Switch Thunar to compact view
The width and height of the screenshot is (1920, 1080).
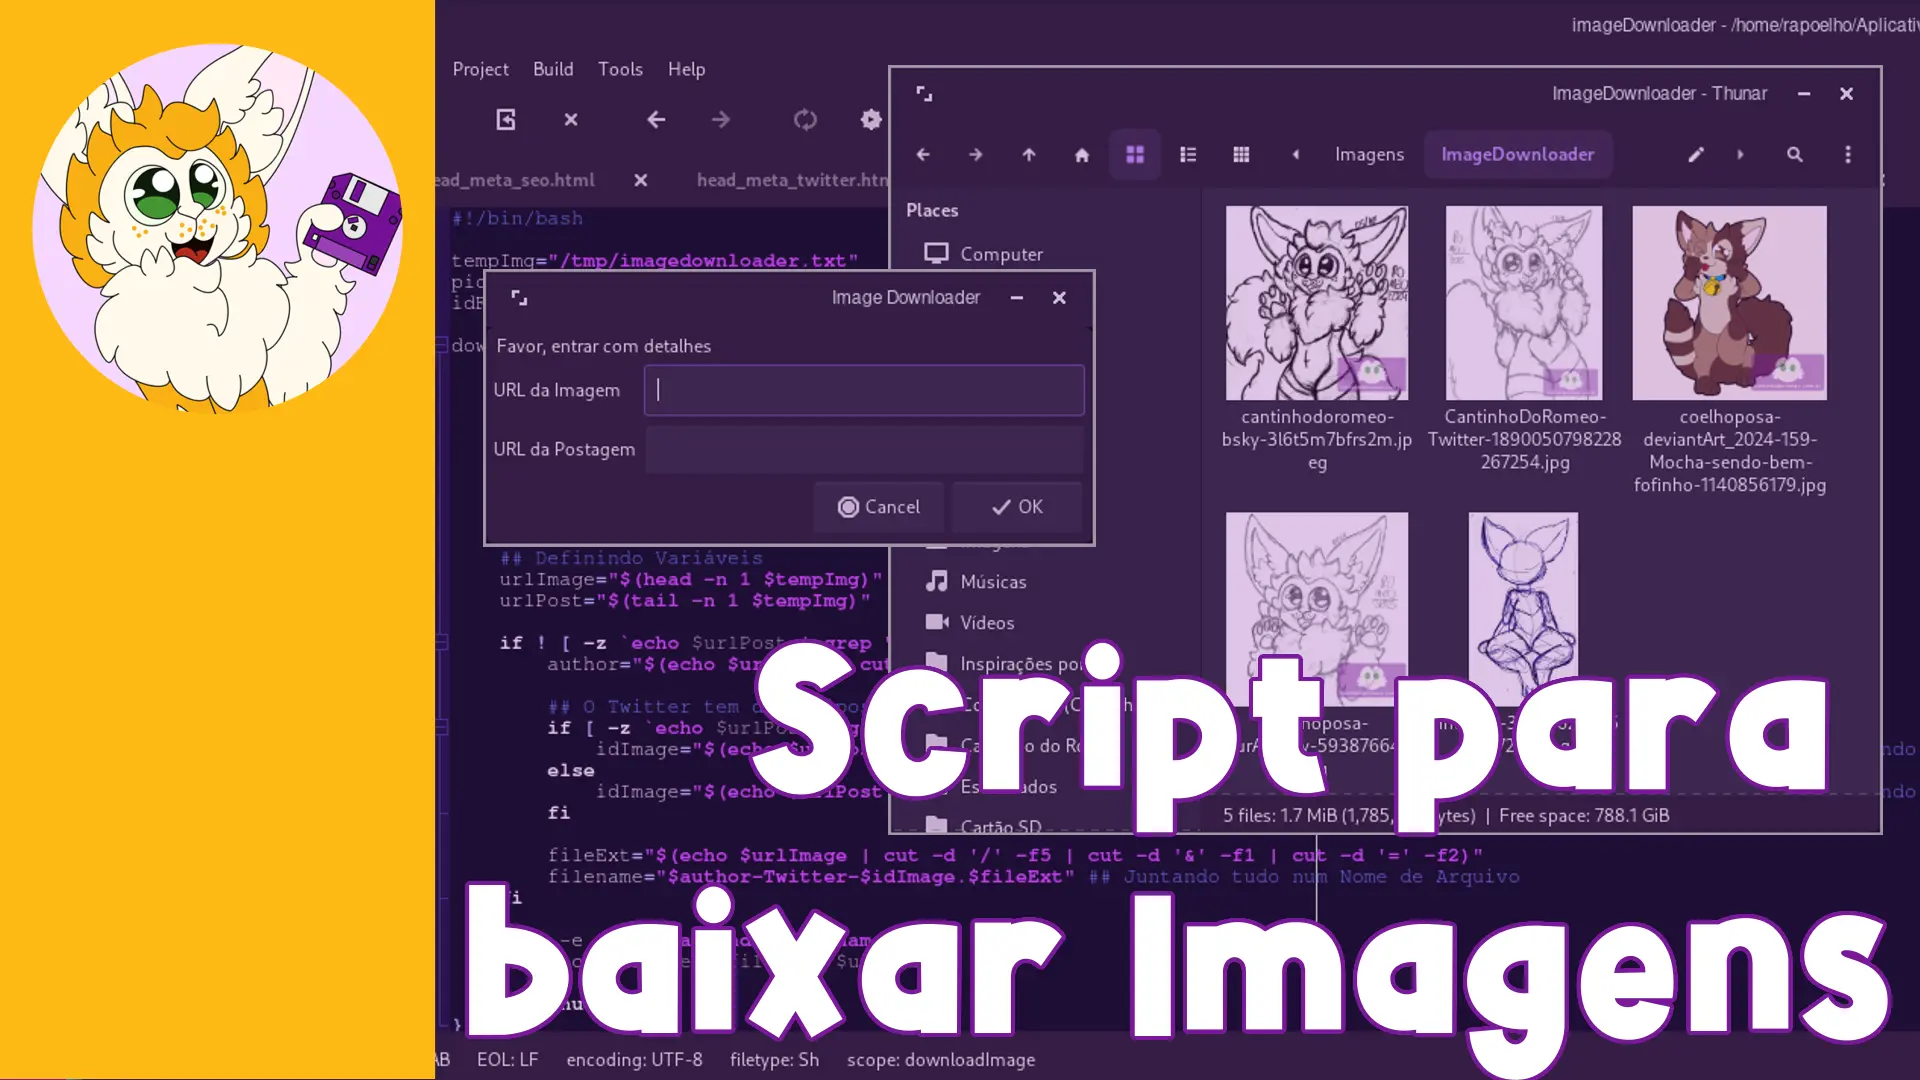pos(1241,155)
